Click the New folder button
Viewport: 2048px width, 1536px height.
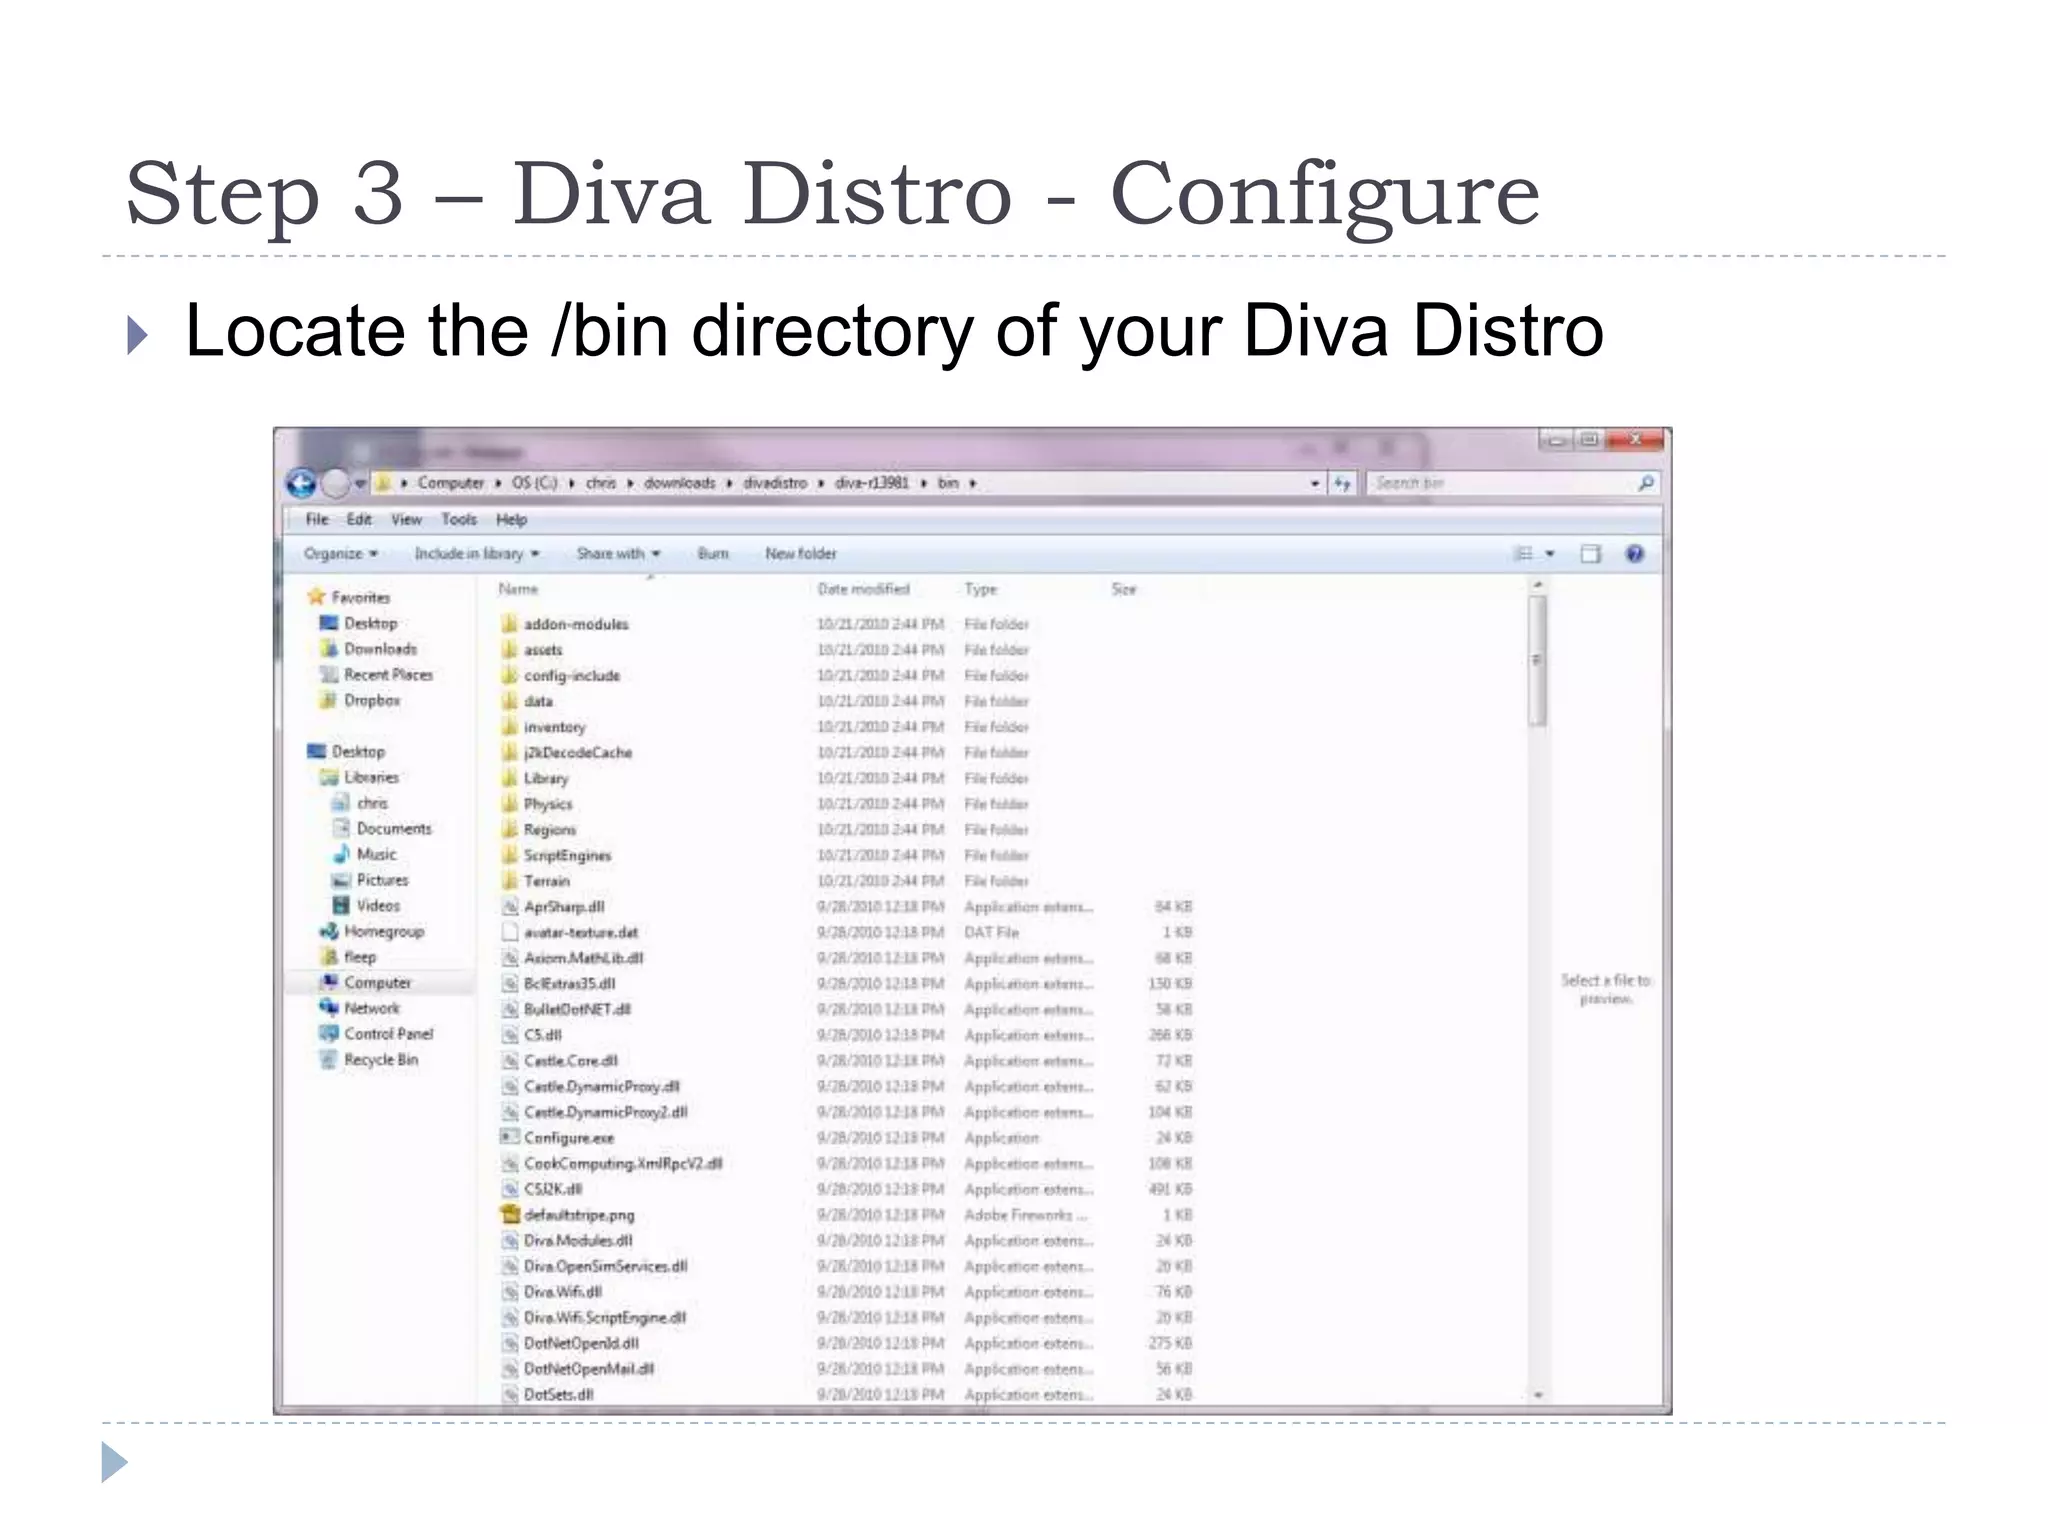tap(801, 553)
